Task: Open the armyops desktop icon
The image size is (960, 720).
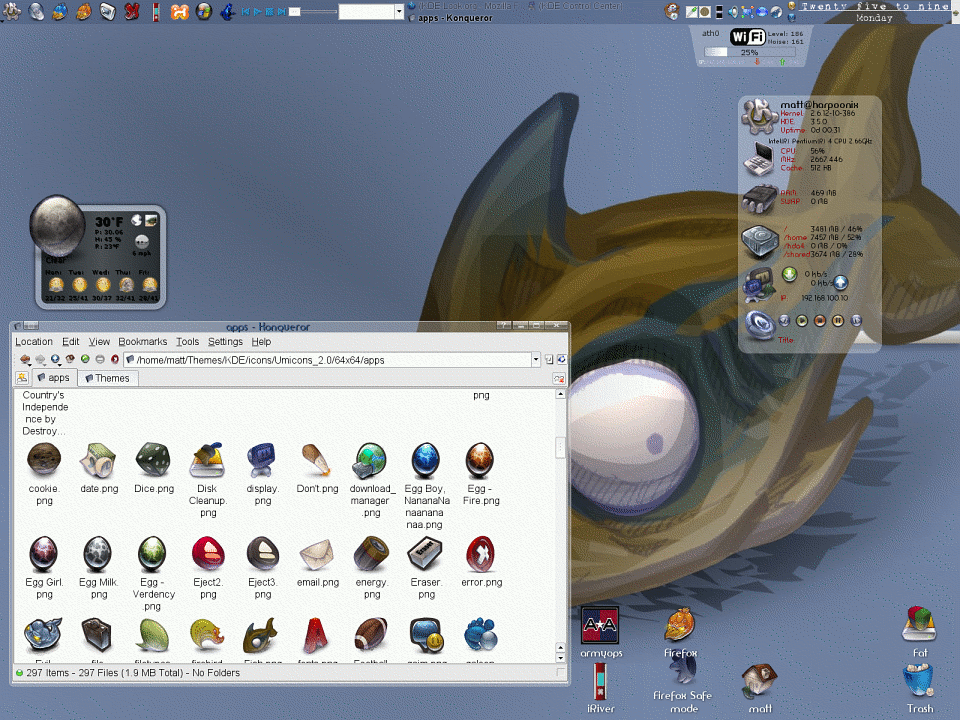Action: tap(601, 632)
